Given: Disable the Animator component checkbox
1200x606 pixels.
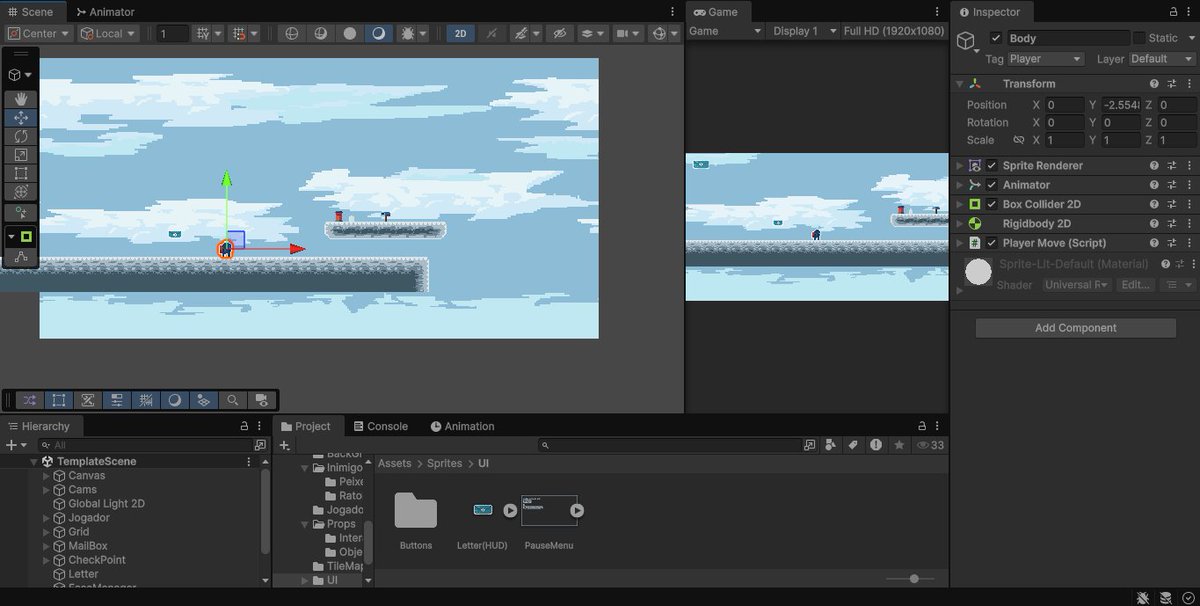Looking at the screenshot, I should point(992,185).
